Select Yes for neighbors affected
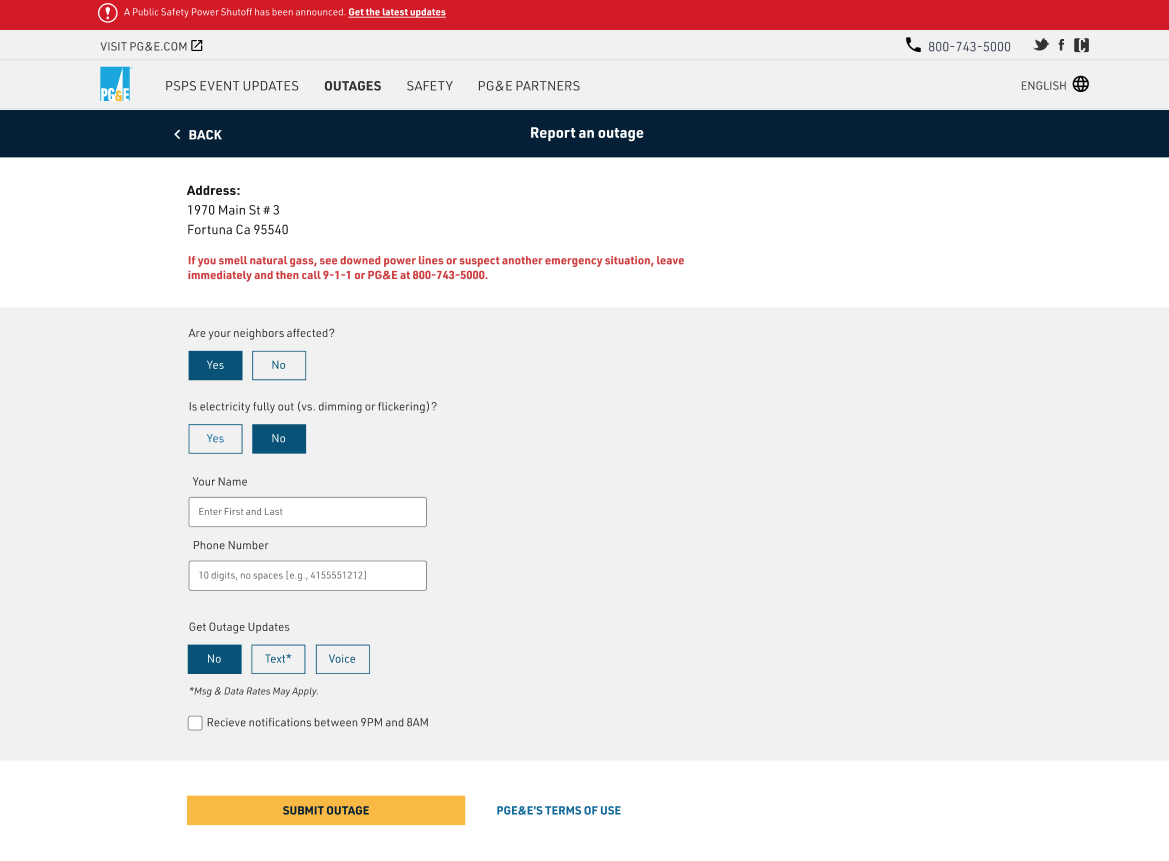The image size is (1169, 861). coord(215,365)
